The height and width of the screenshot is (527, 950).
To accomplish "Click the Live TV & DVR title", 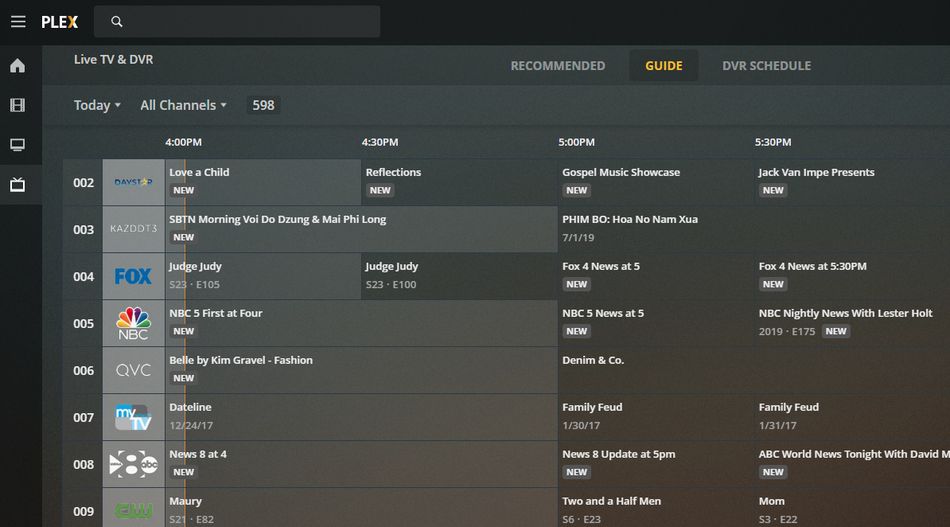I will point(113,59).
